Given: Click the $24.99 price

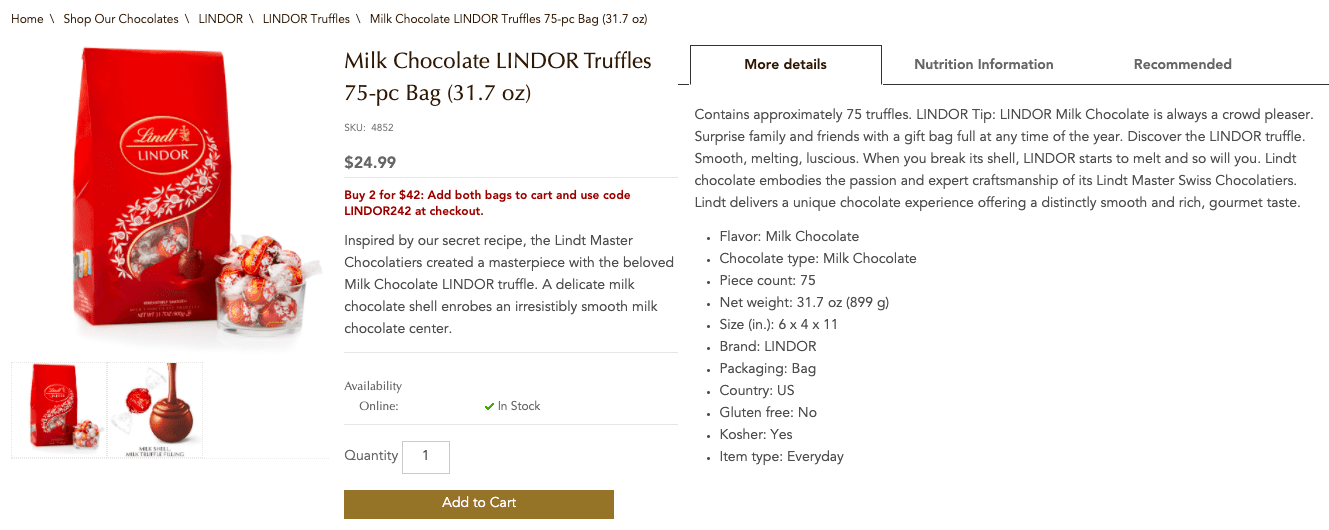Looking at the screenshot, I should point(370,162).
